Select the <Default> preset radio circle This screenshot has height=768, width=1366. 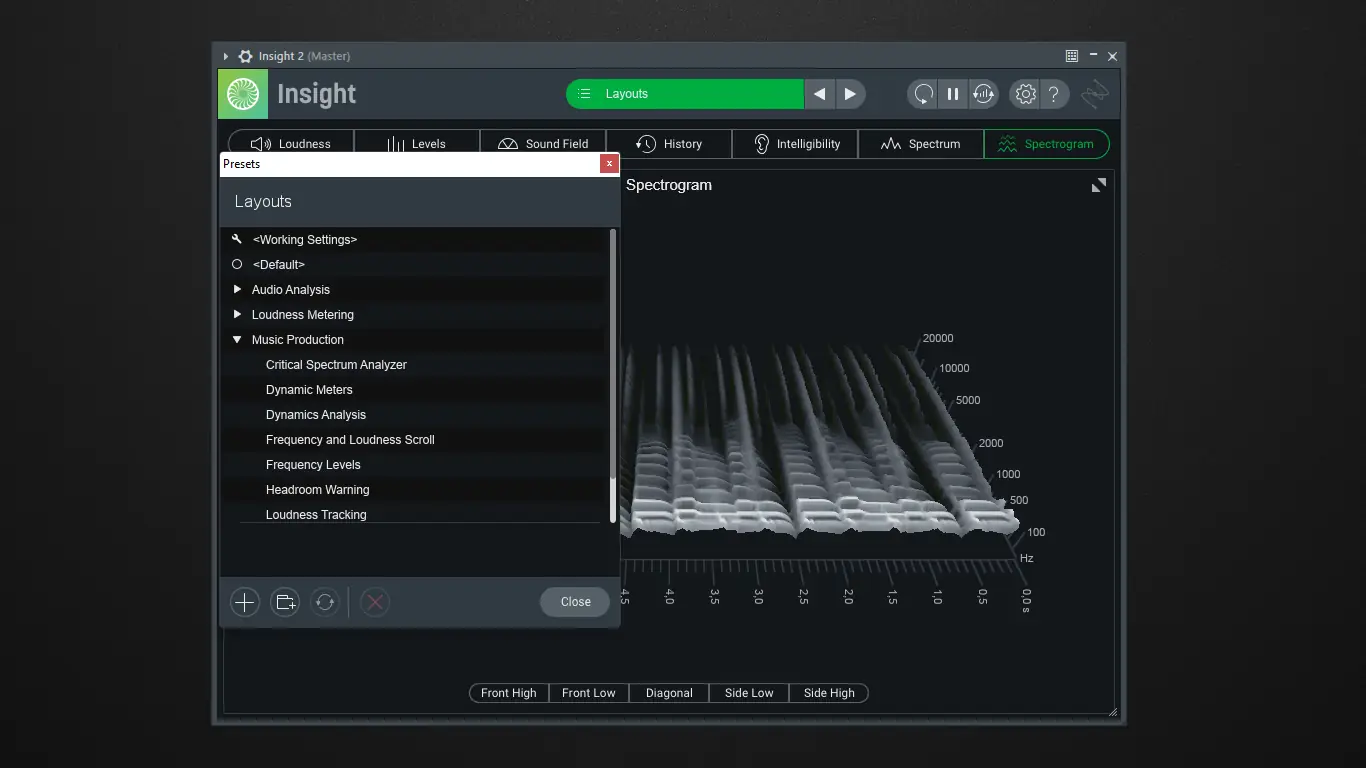[x=237, y=265]
